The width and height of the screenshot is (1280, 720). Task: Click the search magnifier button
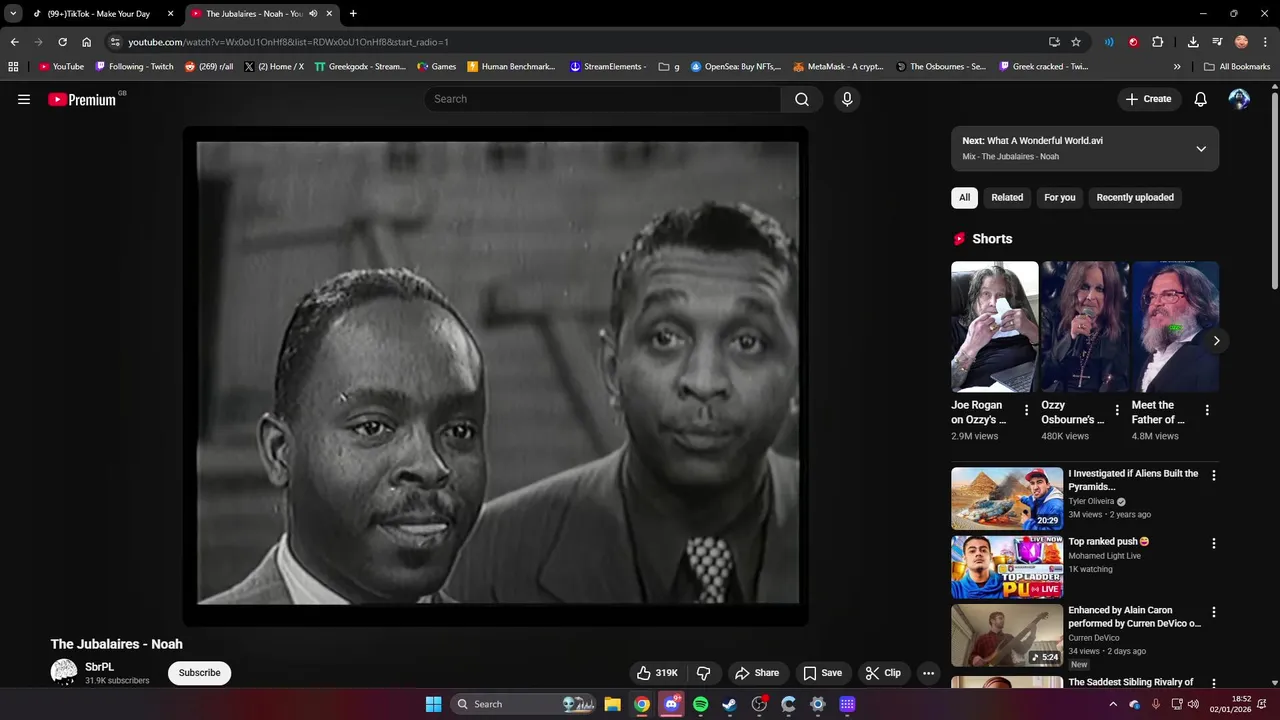pos(802,99)
